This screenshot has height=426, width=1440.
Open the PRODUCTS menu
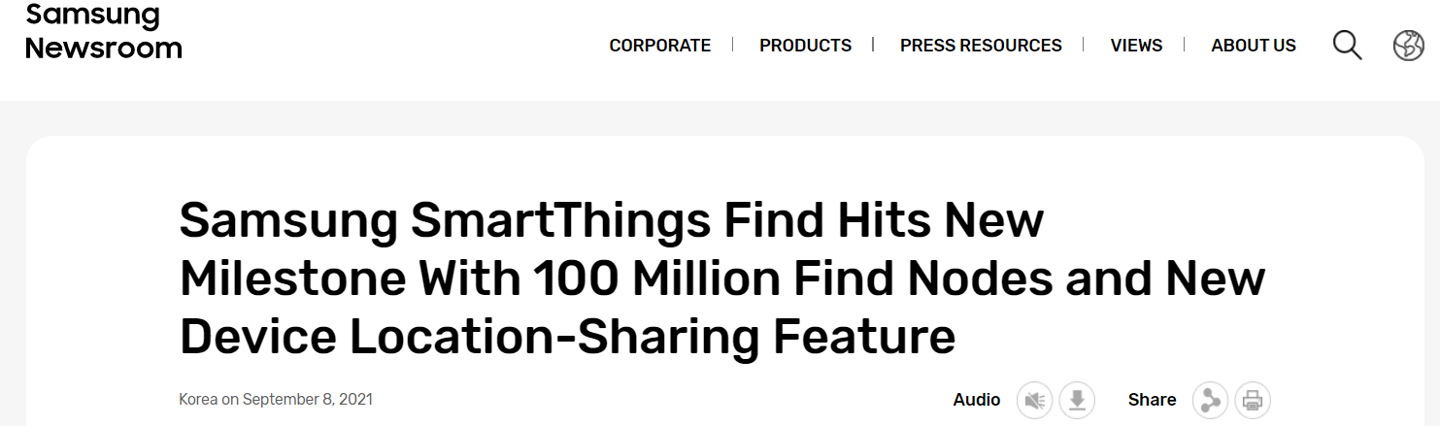pos(805,45)
